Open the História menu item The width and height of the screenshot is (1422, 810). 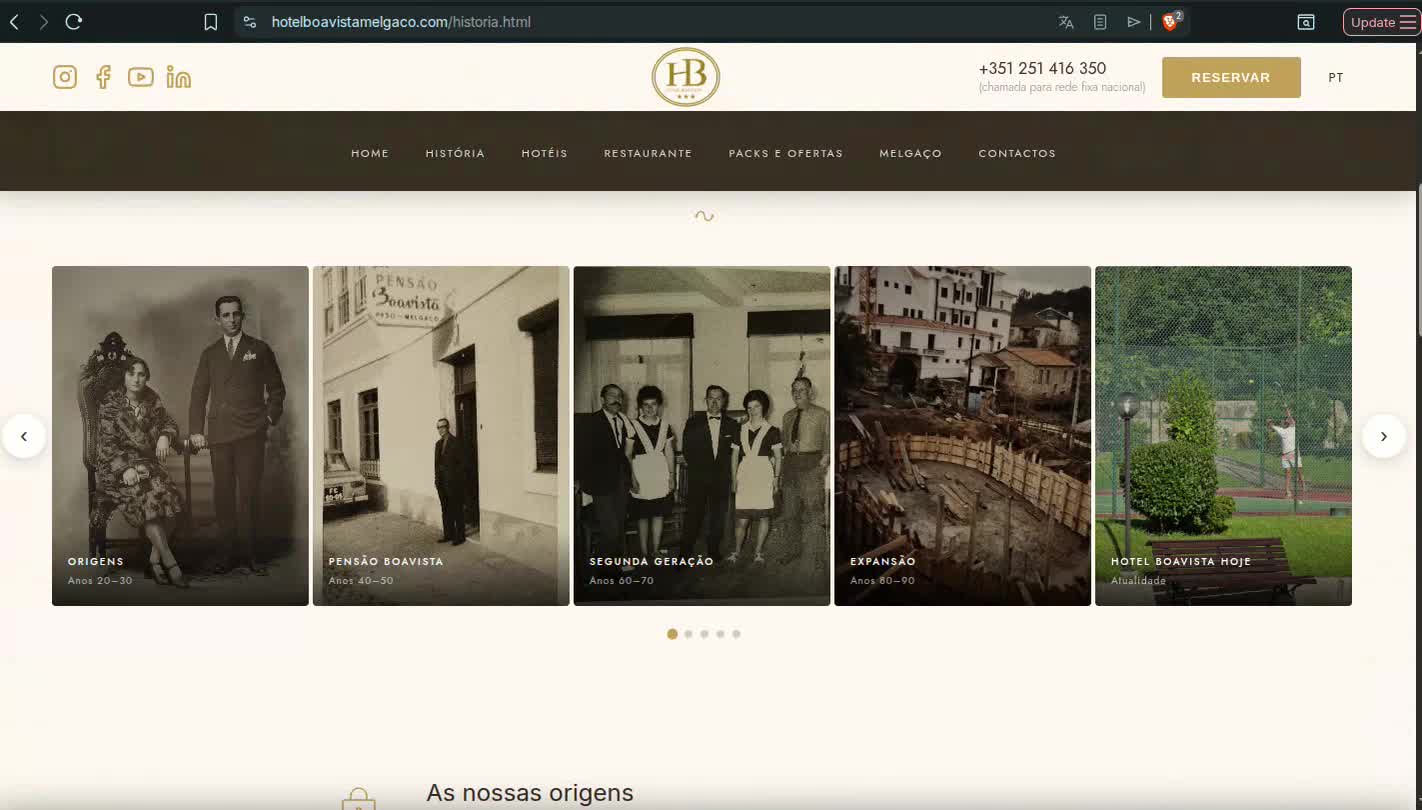pyautogui.click(x=455, y=153)
